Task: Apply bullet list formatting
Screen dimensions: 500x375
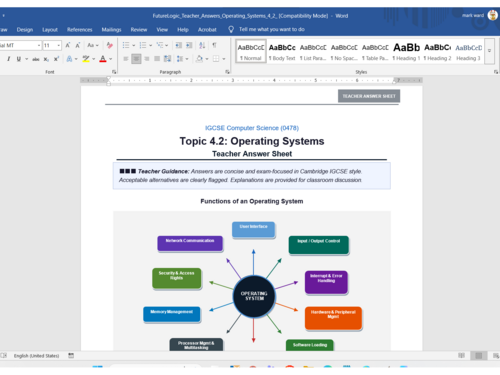Action: point(126,45)
